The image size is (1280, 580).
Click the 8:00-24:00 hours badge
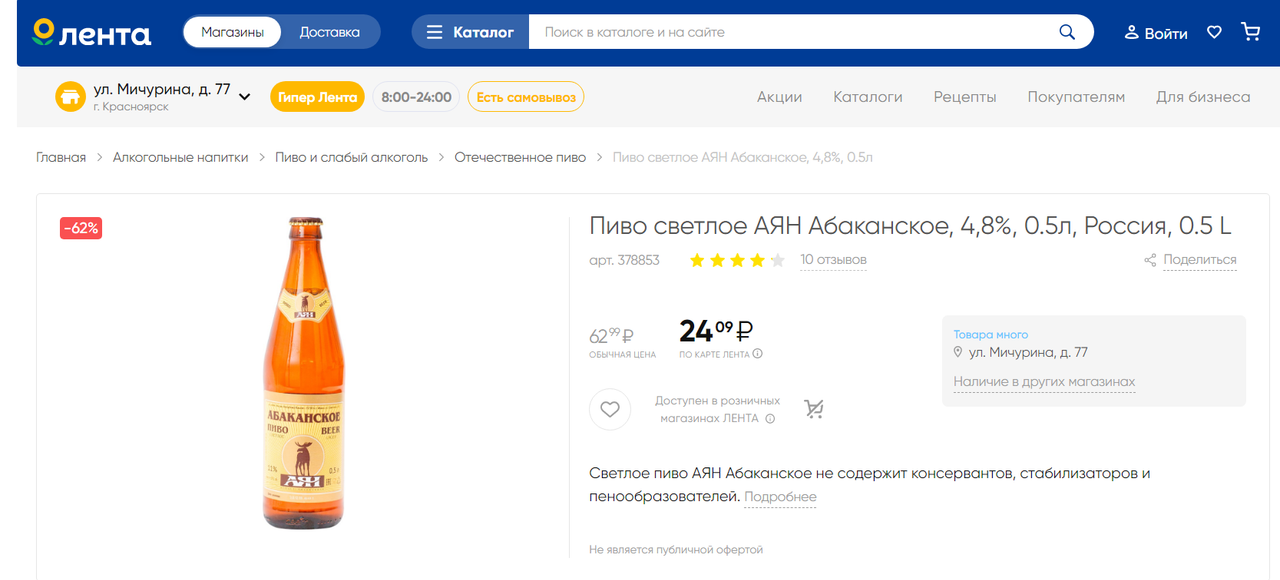click(416, 97)
